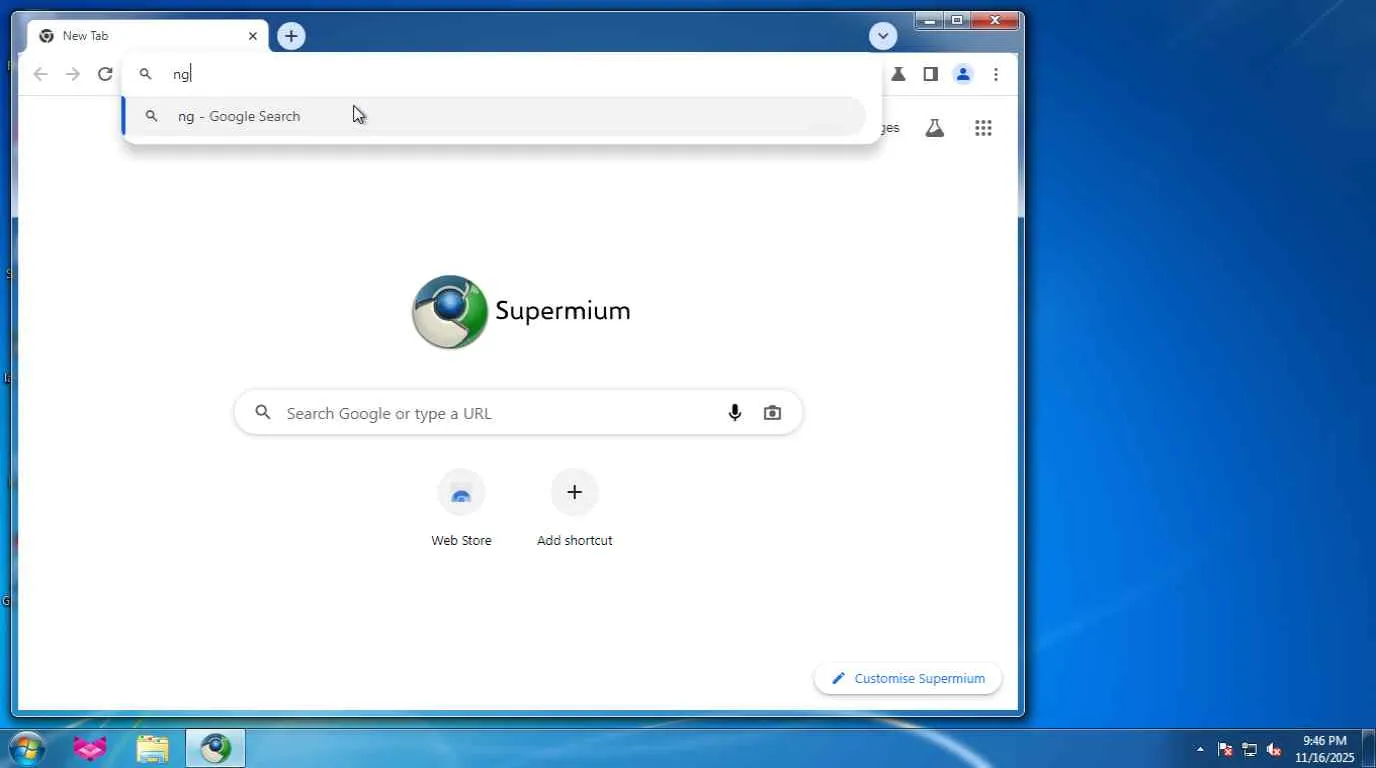1376x768 pixels.
Task: Click Add shortcut
Action: pos(575,509)
